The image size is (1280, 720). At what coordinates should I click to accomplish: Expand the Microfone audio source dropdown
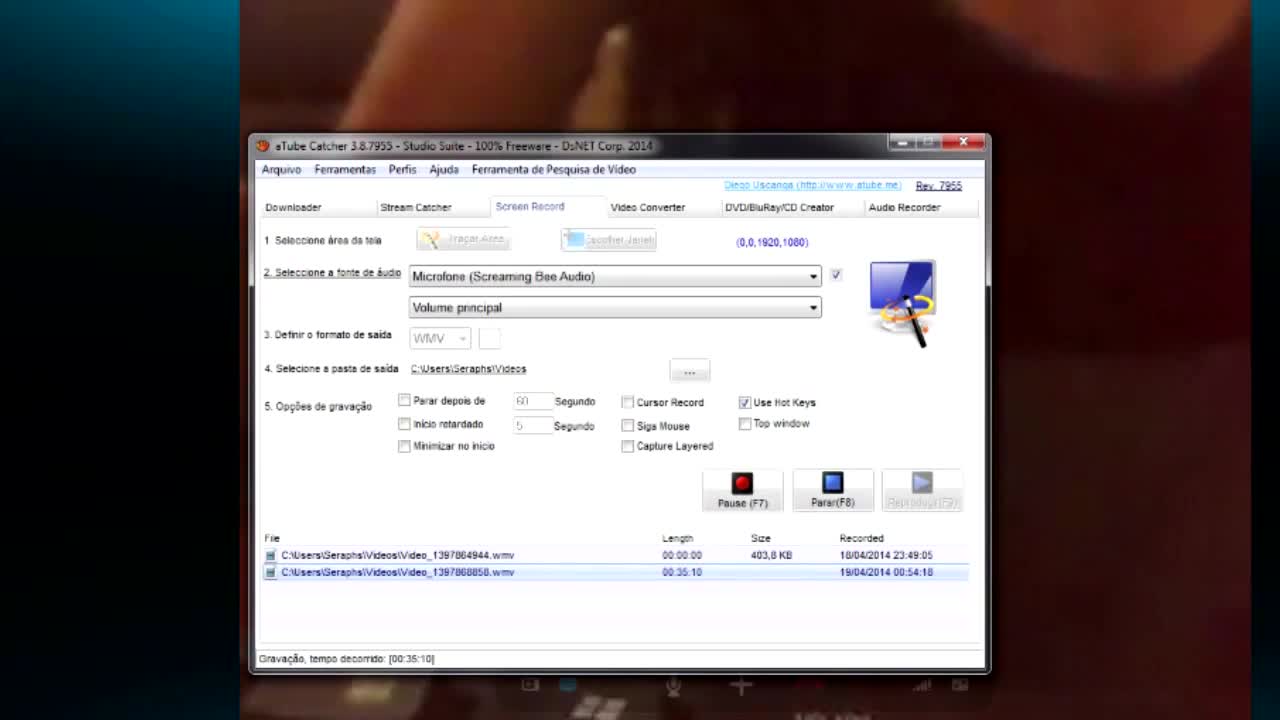(812, 277)
